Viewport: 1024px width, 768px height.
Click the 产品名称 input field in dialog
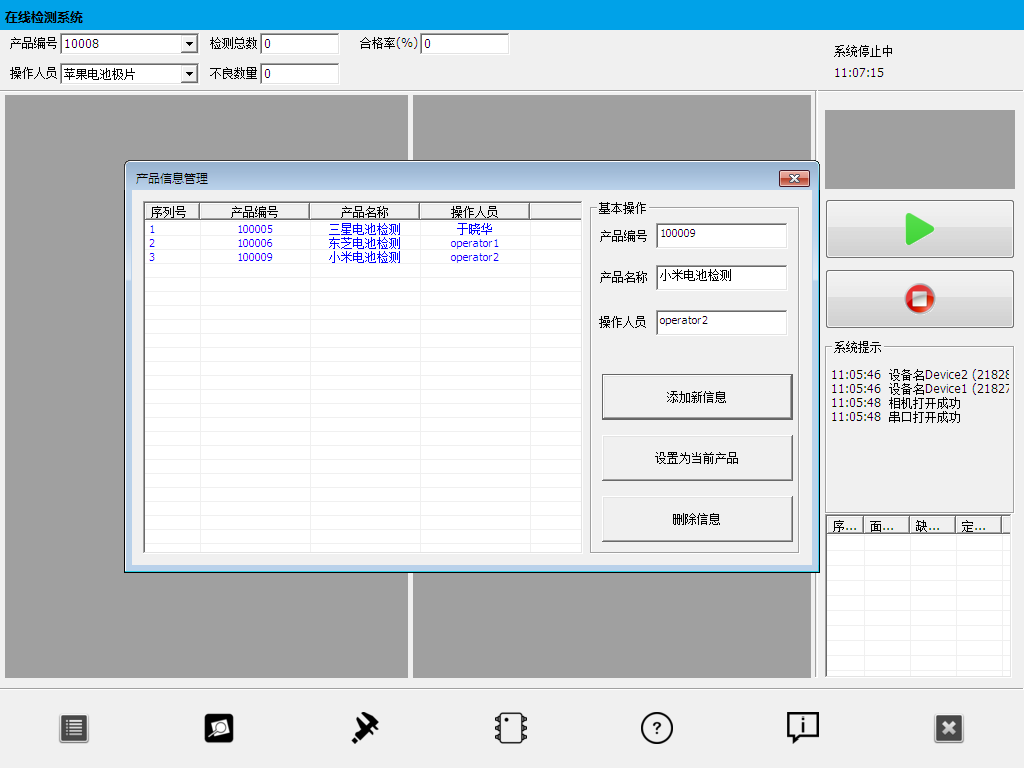coord(721,277)
